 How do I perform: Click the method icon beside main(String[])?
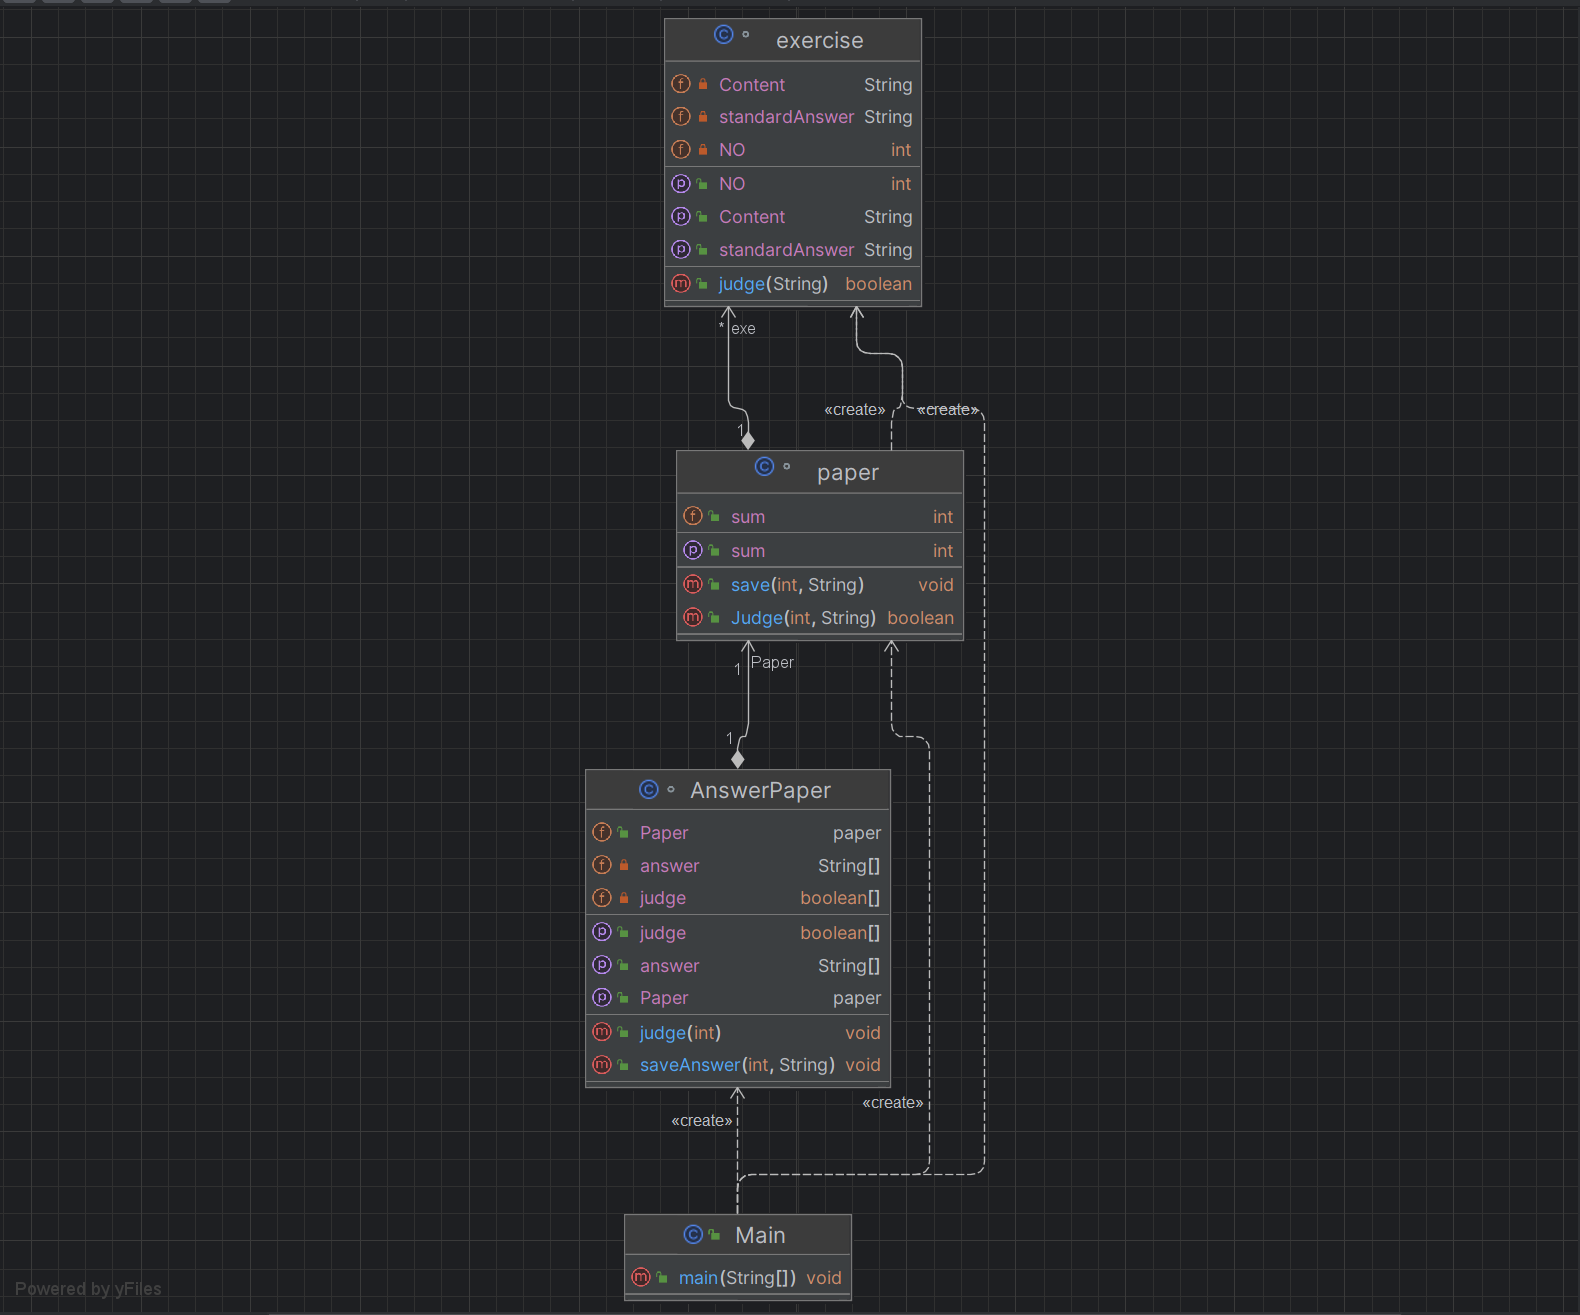pos(641,1278)
